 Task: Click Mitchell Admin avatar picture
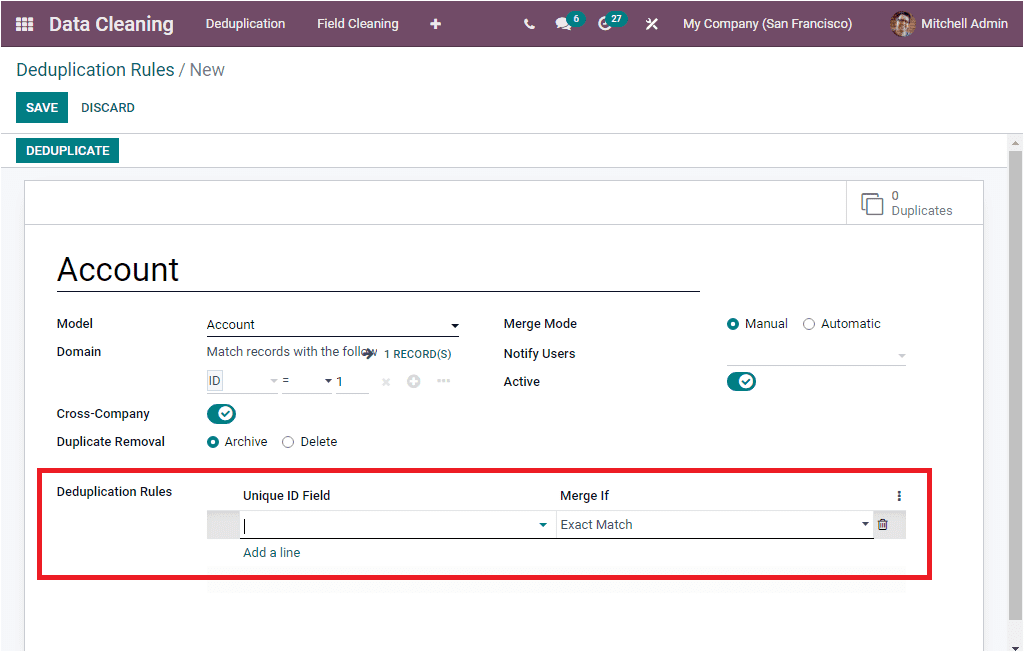point(902,24)
